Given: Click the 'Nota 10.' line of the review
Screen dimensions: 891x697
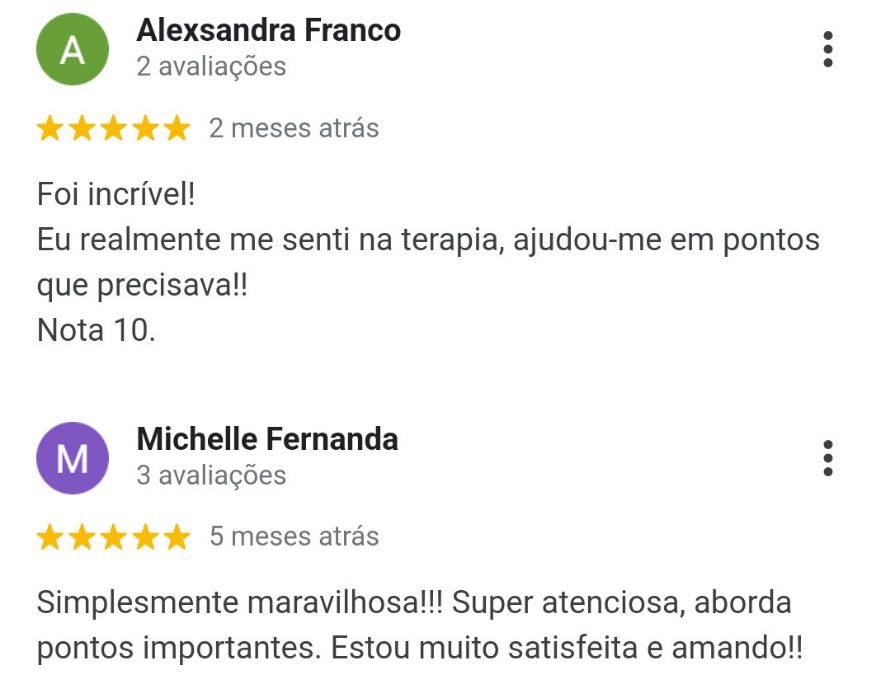Looking at the screenshot, I should (96, 330).
